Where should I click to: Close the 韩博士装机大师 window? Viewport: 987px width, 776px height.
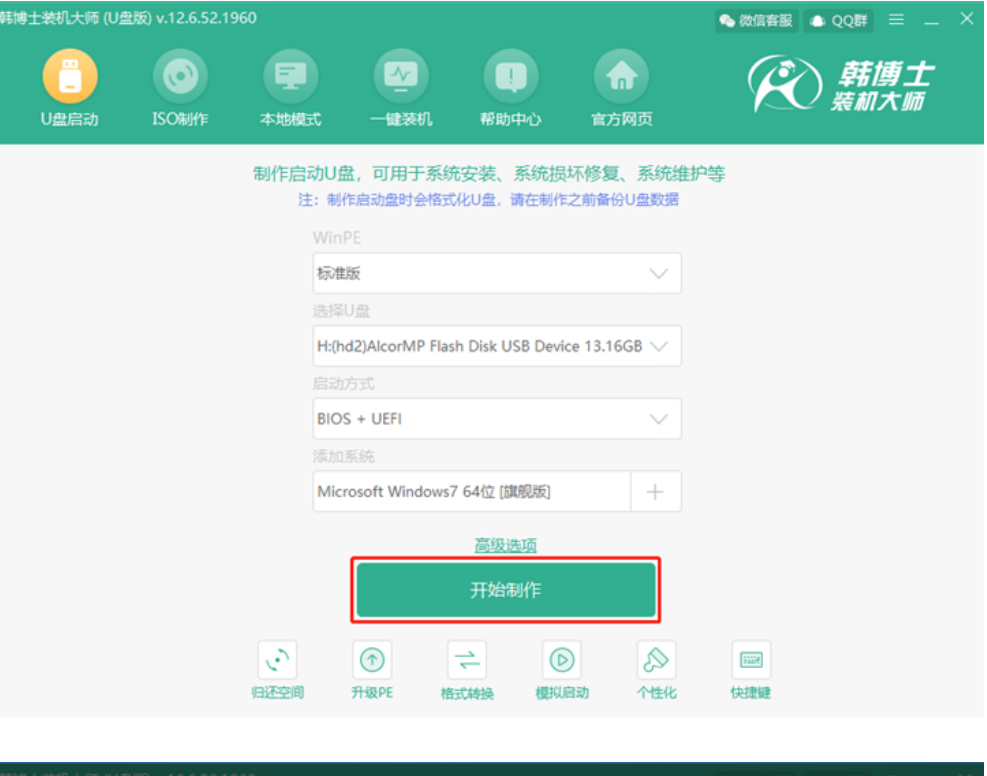click(x=967, y=19)
